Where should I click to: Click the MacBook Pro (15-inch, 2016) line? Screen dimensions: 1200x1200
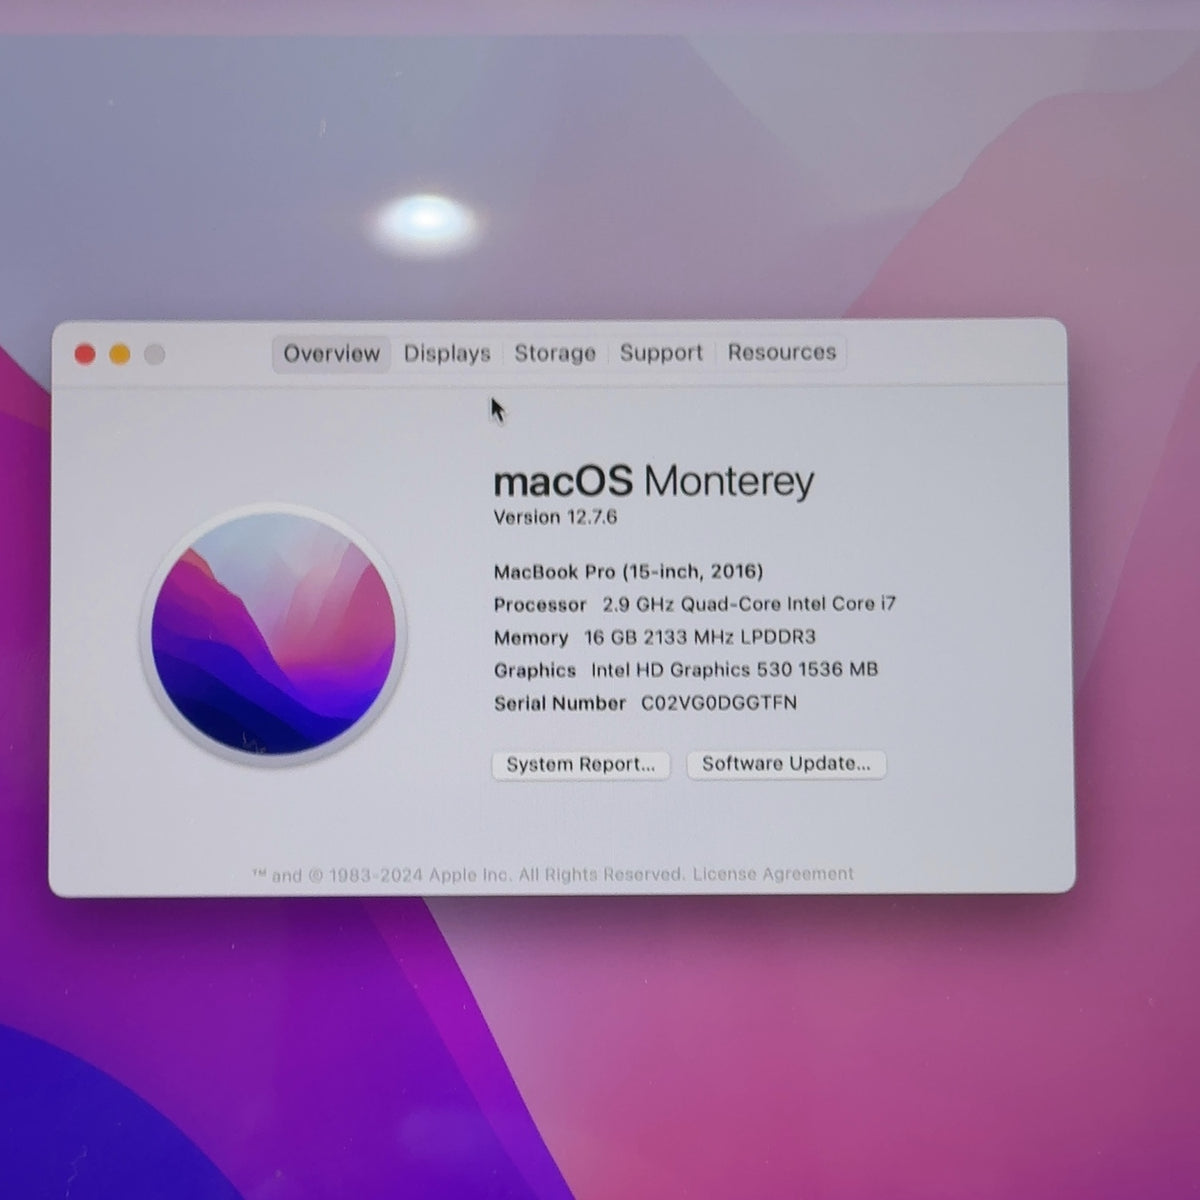(x=628, y=572)
